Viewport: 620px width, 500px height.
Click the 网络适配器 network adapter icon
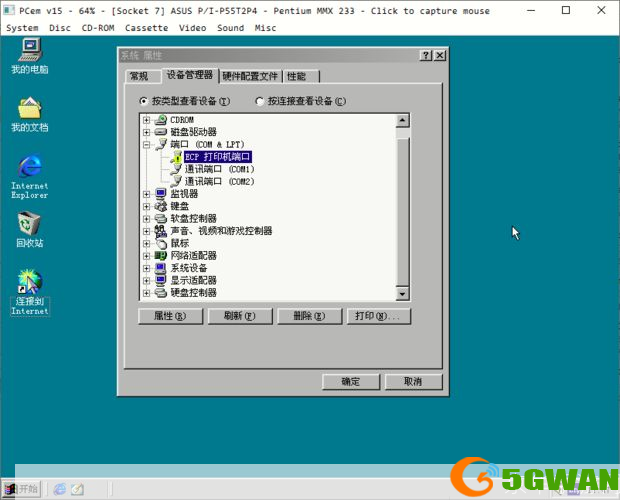pyautogui.click(x=161, y=256)
